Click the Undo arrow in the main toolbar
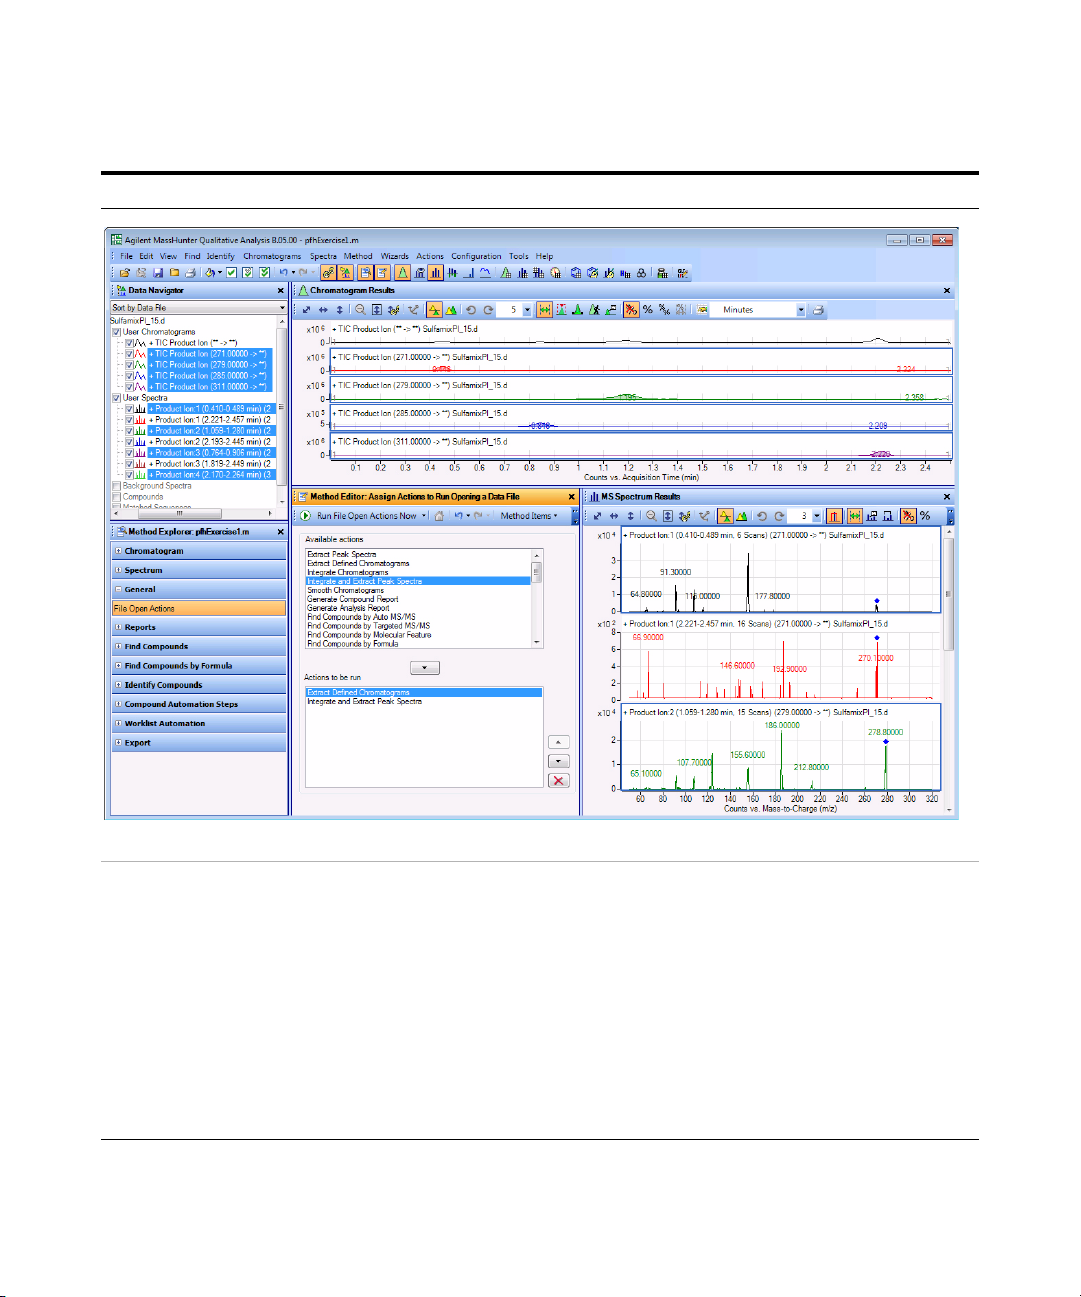 (284, 272)
